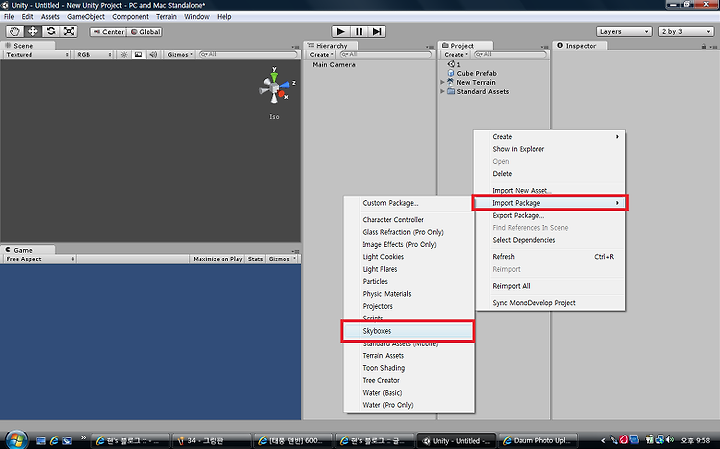Screen dimensions: 720x449
Task: Select the Hierarchy tab
Action: click(331, 45)
